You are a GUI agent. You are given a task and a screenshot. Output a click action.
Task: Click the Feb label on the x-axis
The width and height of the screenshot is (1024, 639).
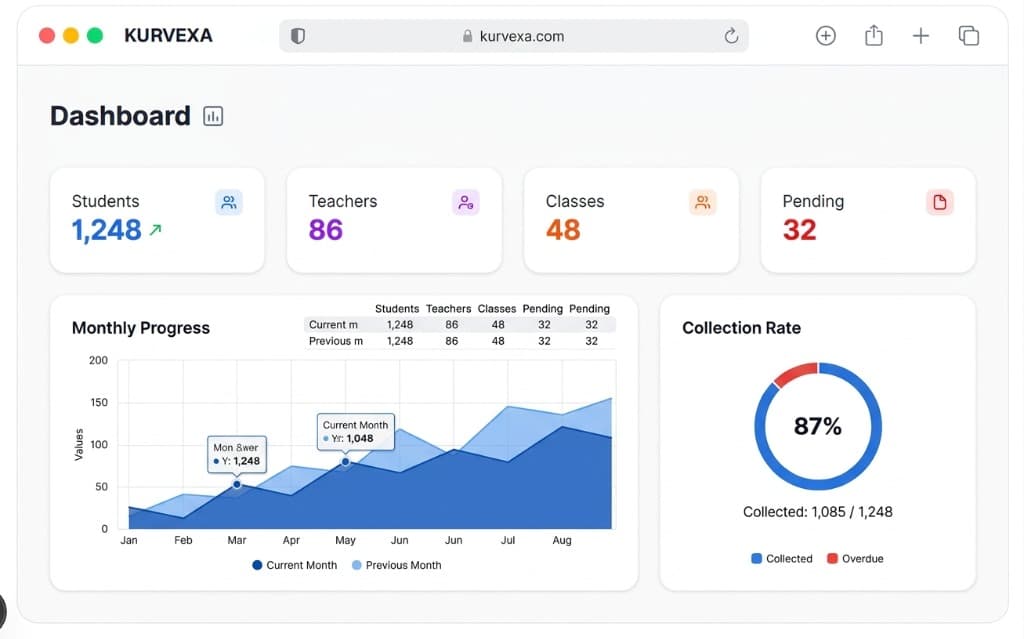click(183, 540)
